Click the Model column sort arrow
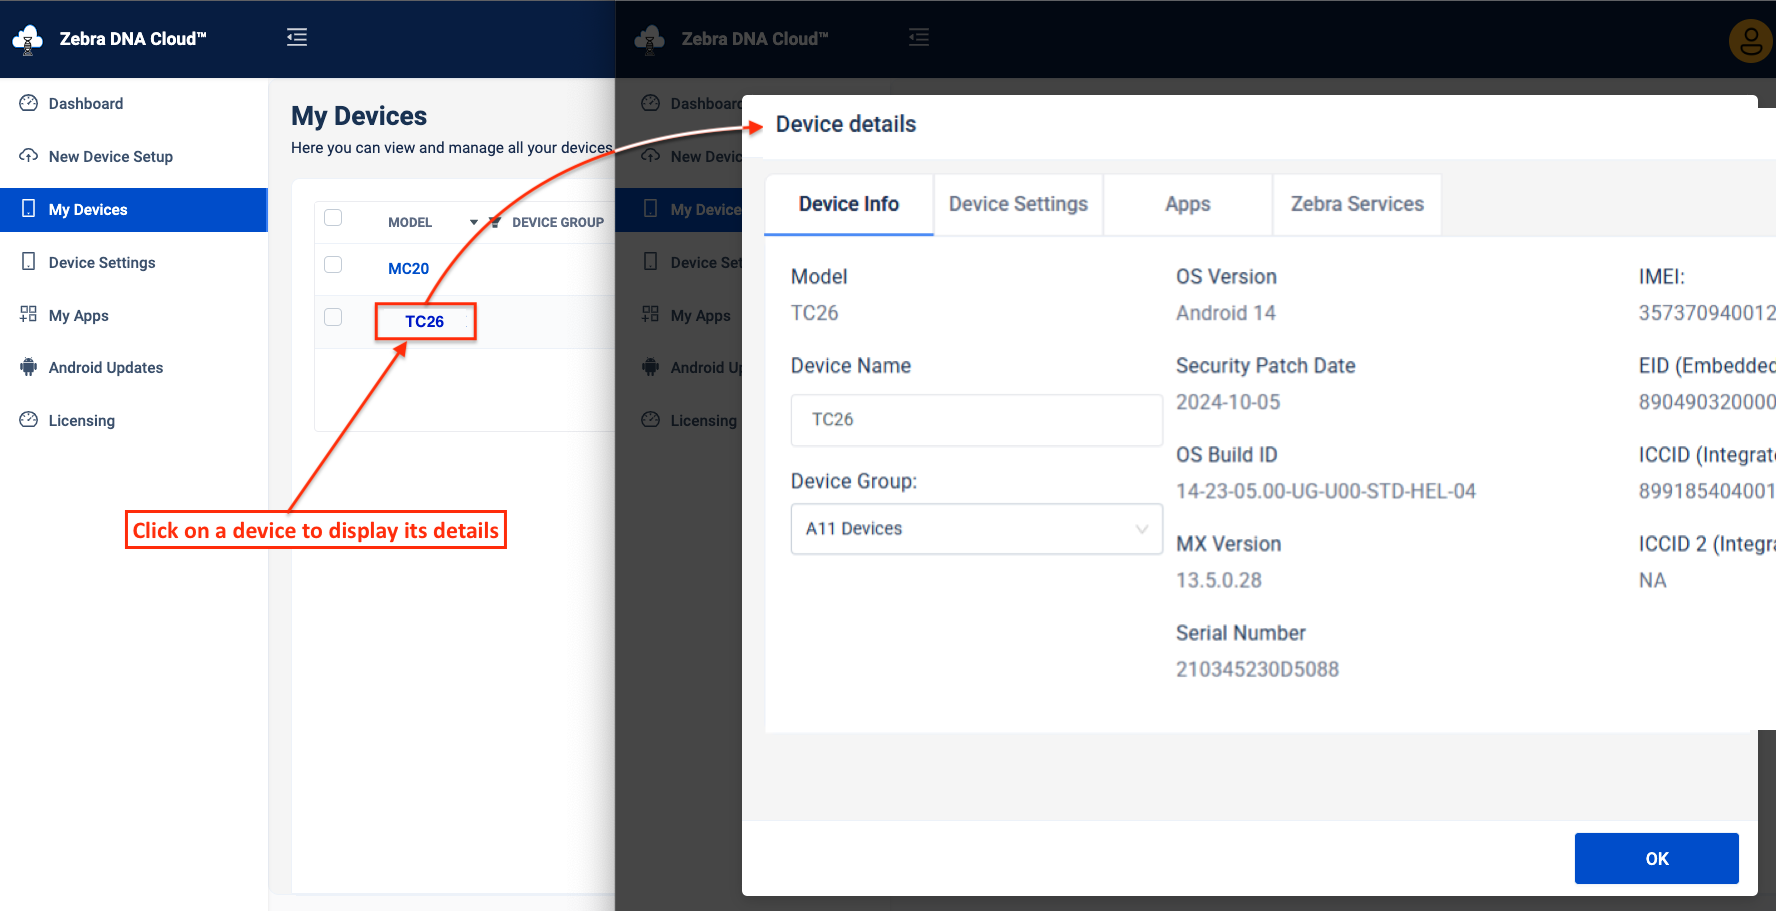Screen dimensions: 1776x911 473,222
